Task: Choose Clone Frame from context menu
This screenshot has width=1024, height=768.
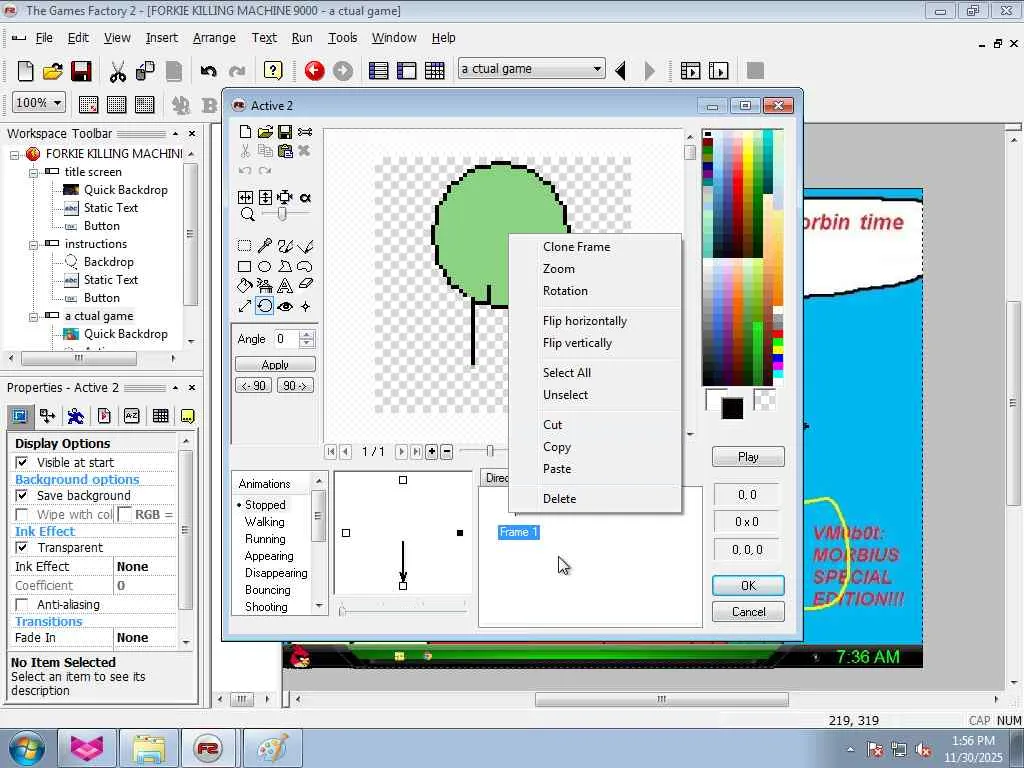Action: coord(576,247)
